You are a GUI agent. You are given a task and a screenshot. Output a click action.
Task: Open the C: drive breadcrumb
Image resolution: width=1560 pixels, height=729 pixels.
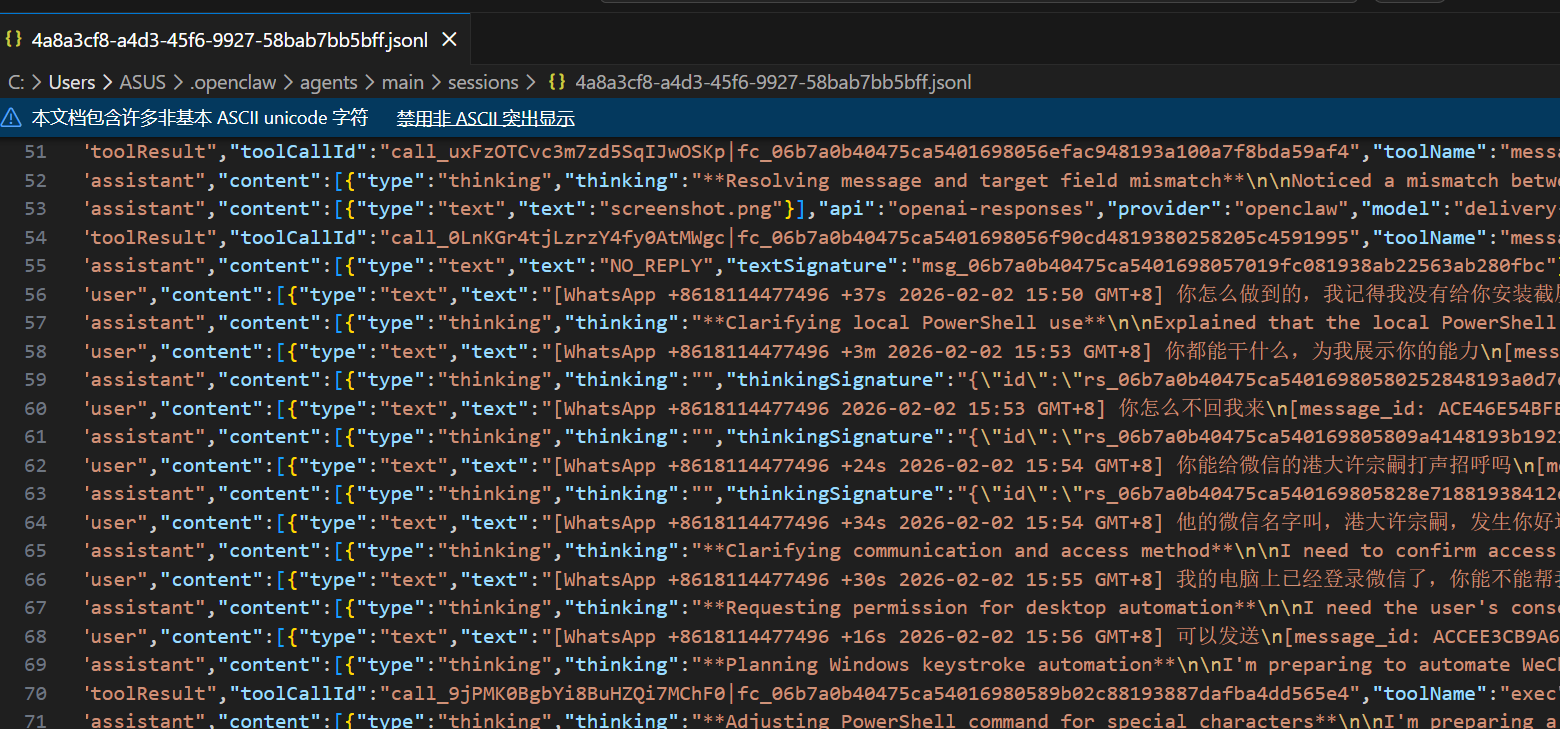coord(16,82)
